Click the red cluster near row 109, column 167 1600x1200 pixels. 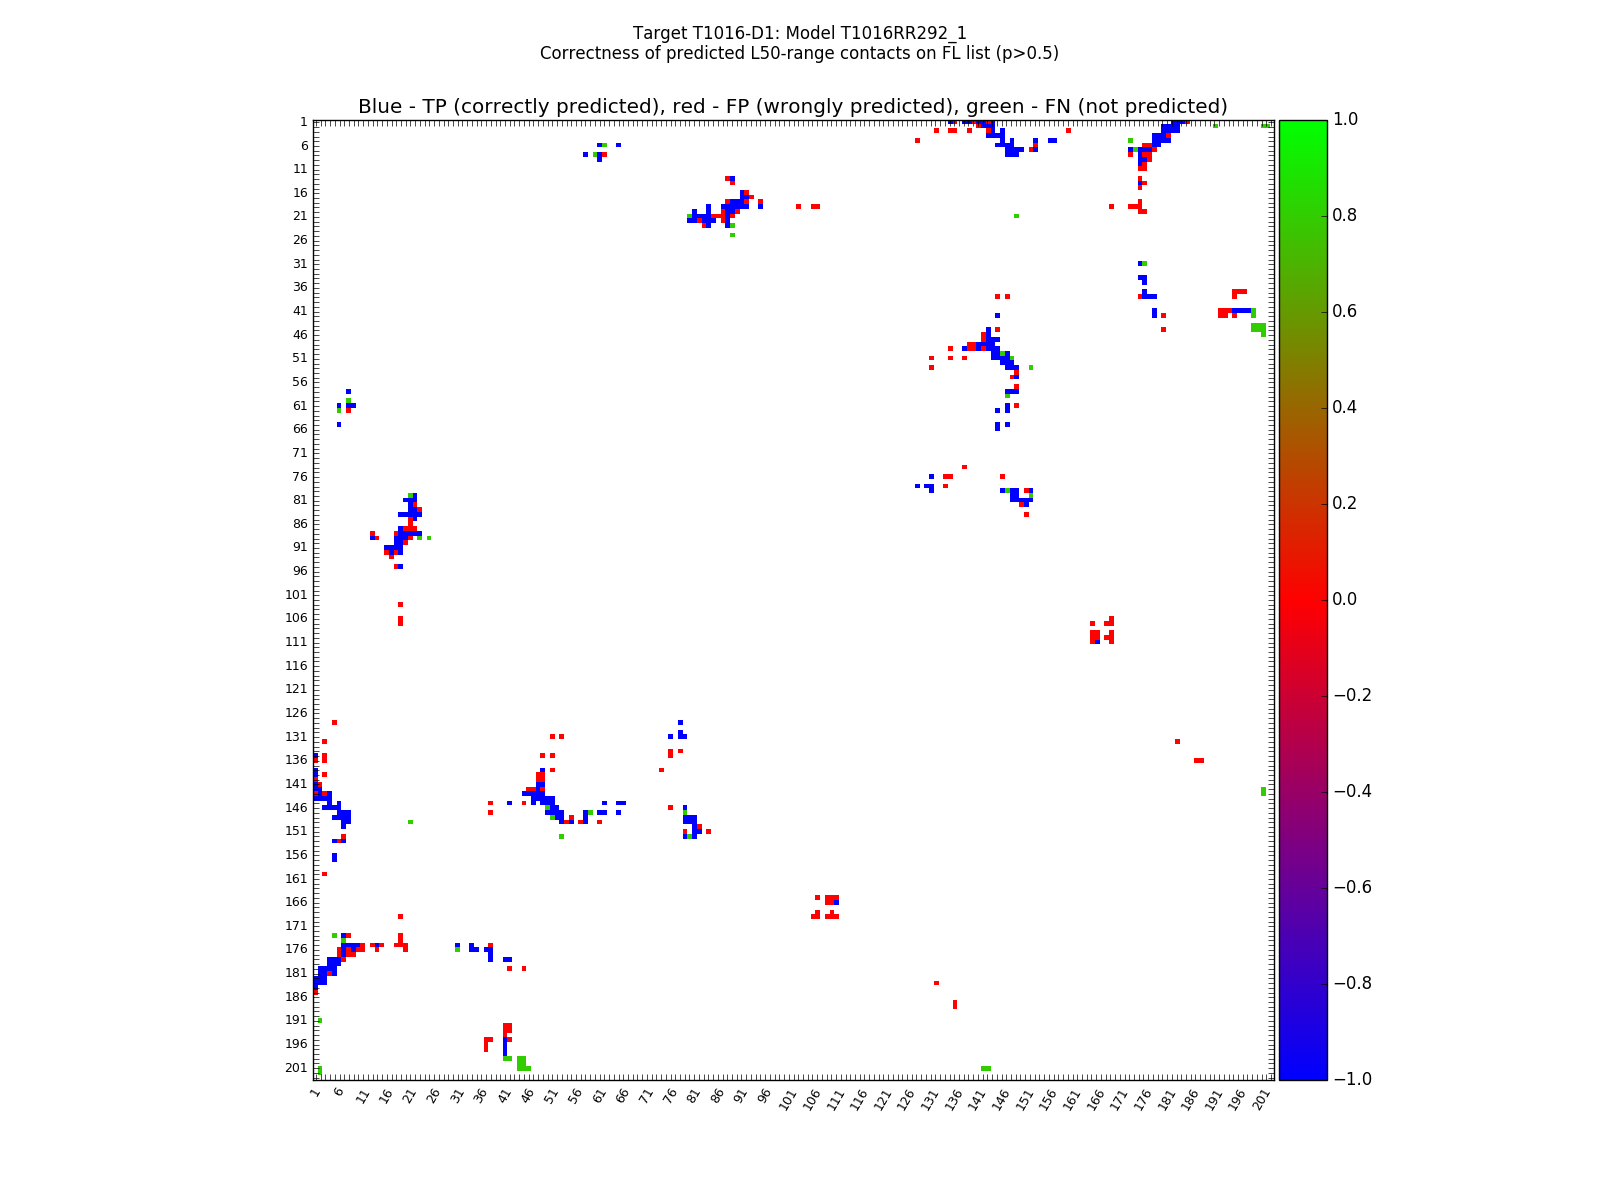[1098, 634]
